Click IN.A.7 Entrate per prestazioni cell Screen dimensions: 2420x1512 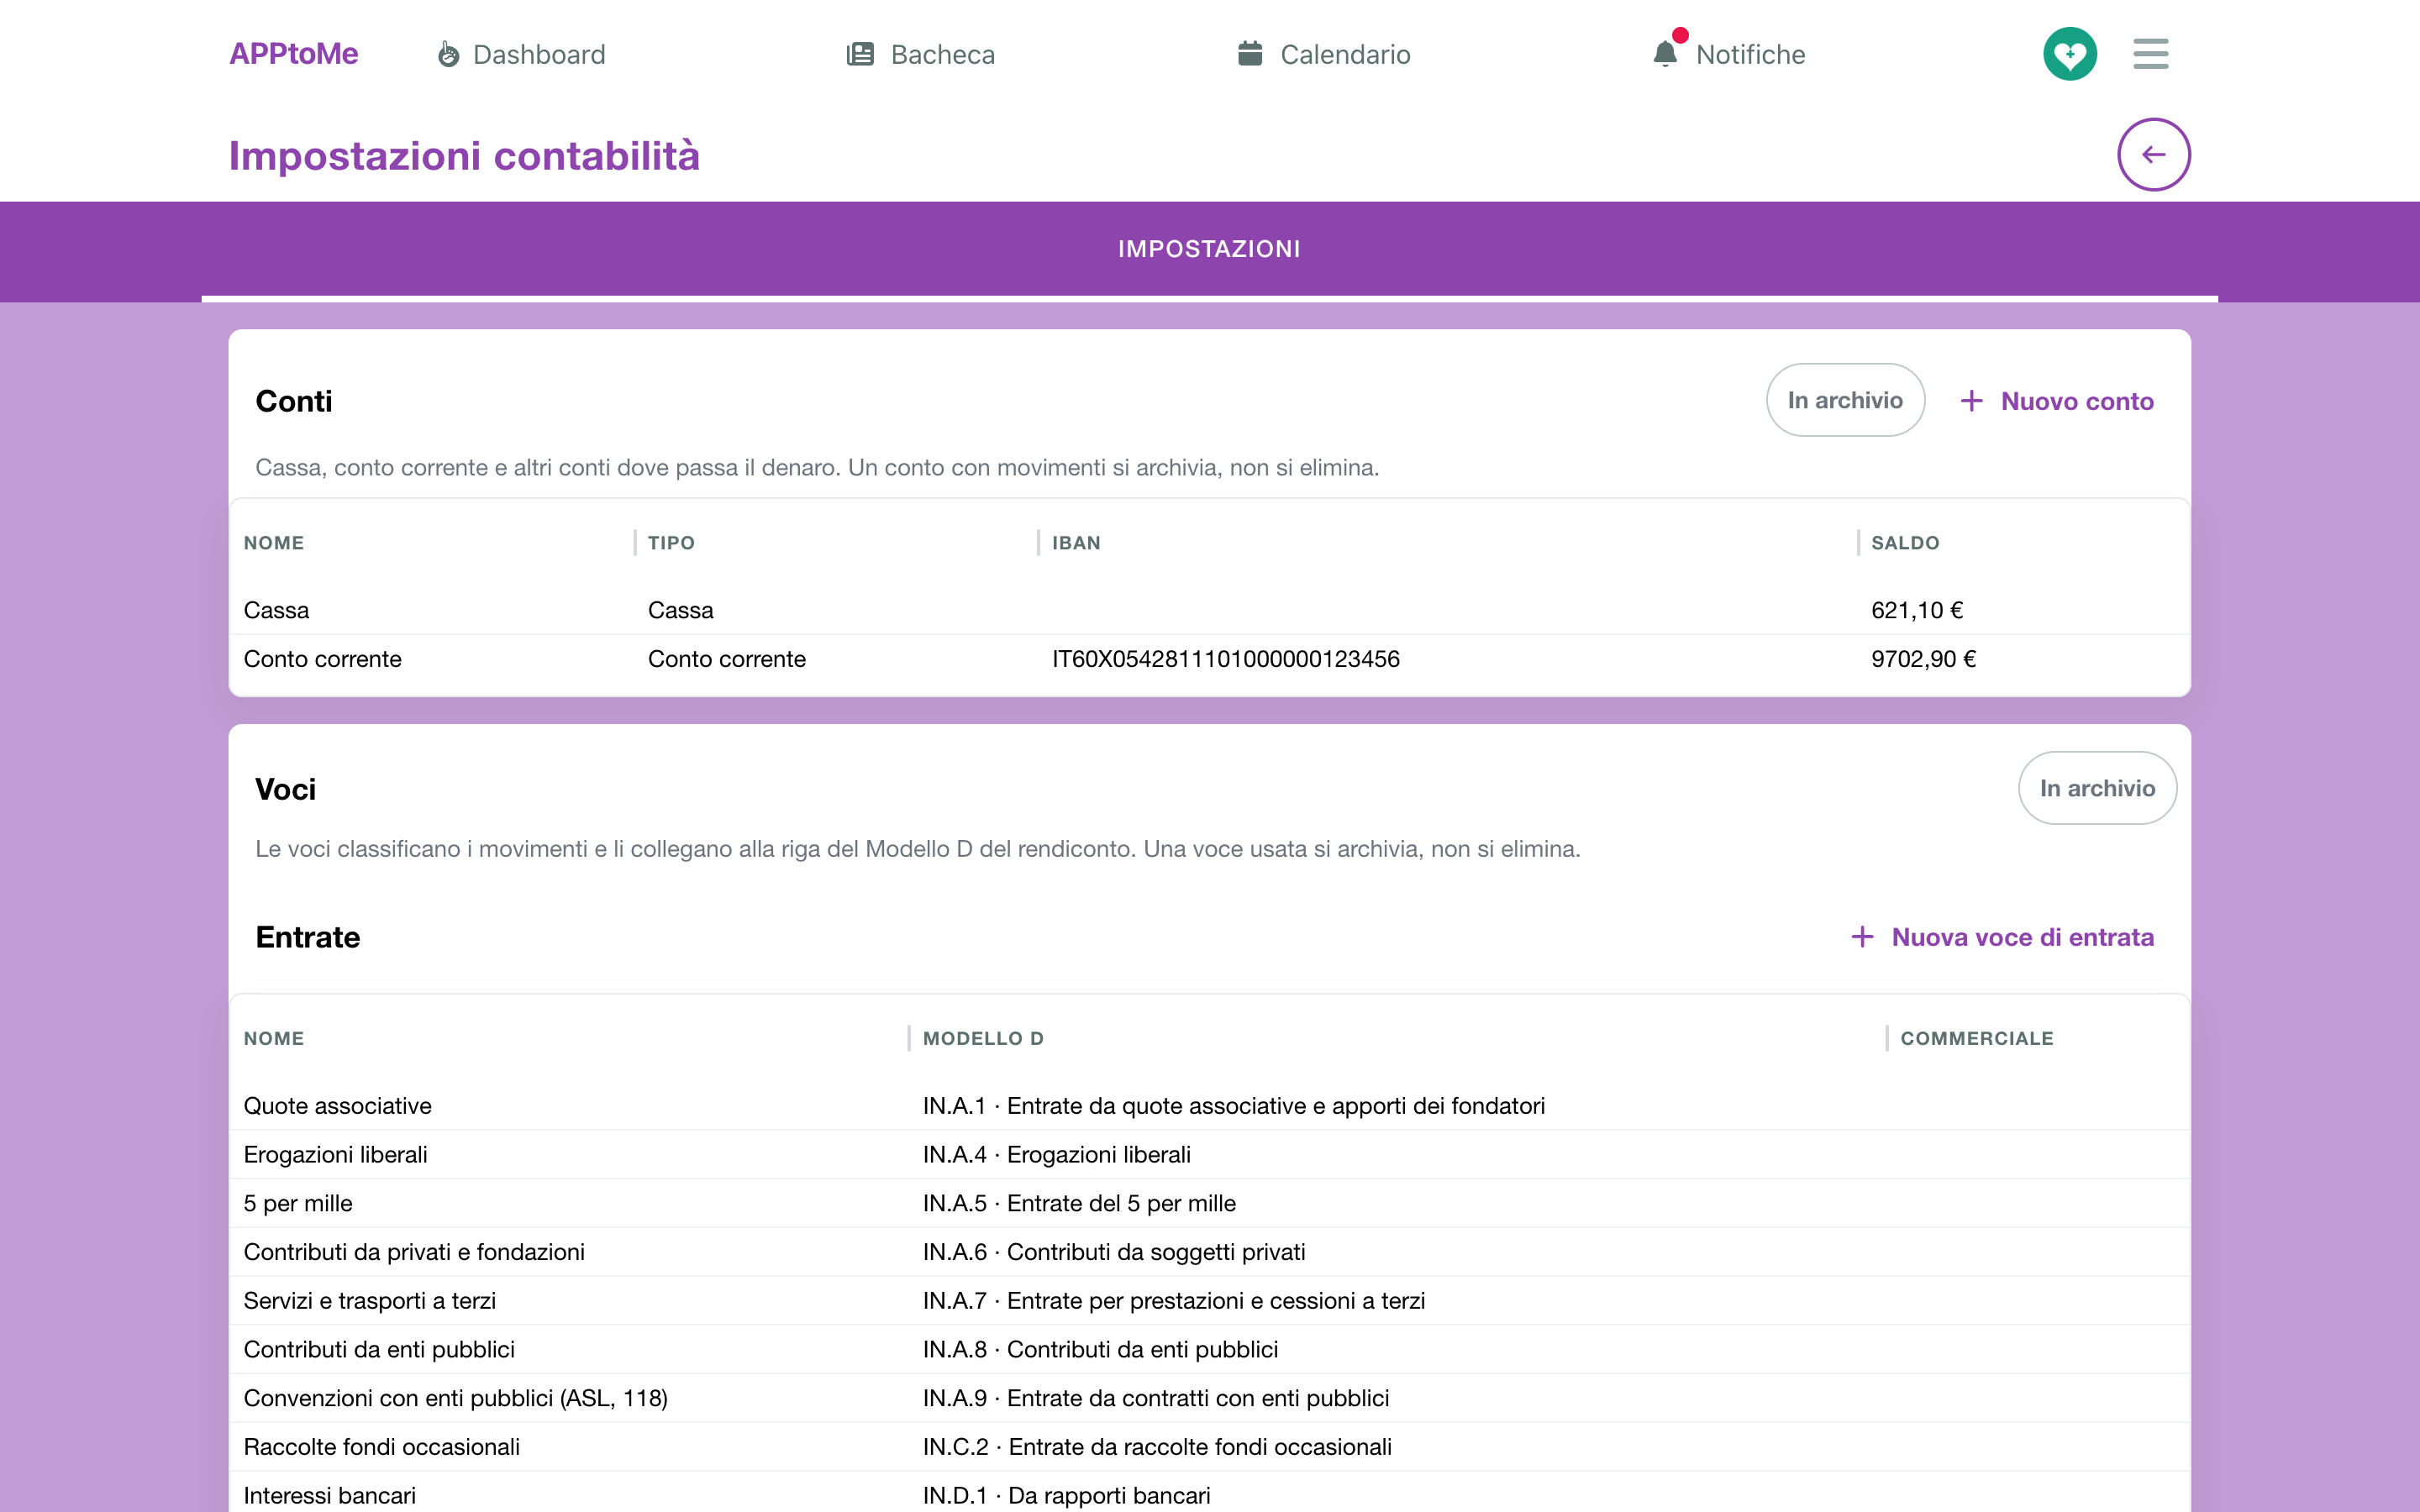click(1174, 1301)
